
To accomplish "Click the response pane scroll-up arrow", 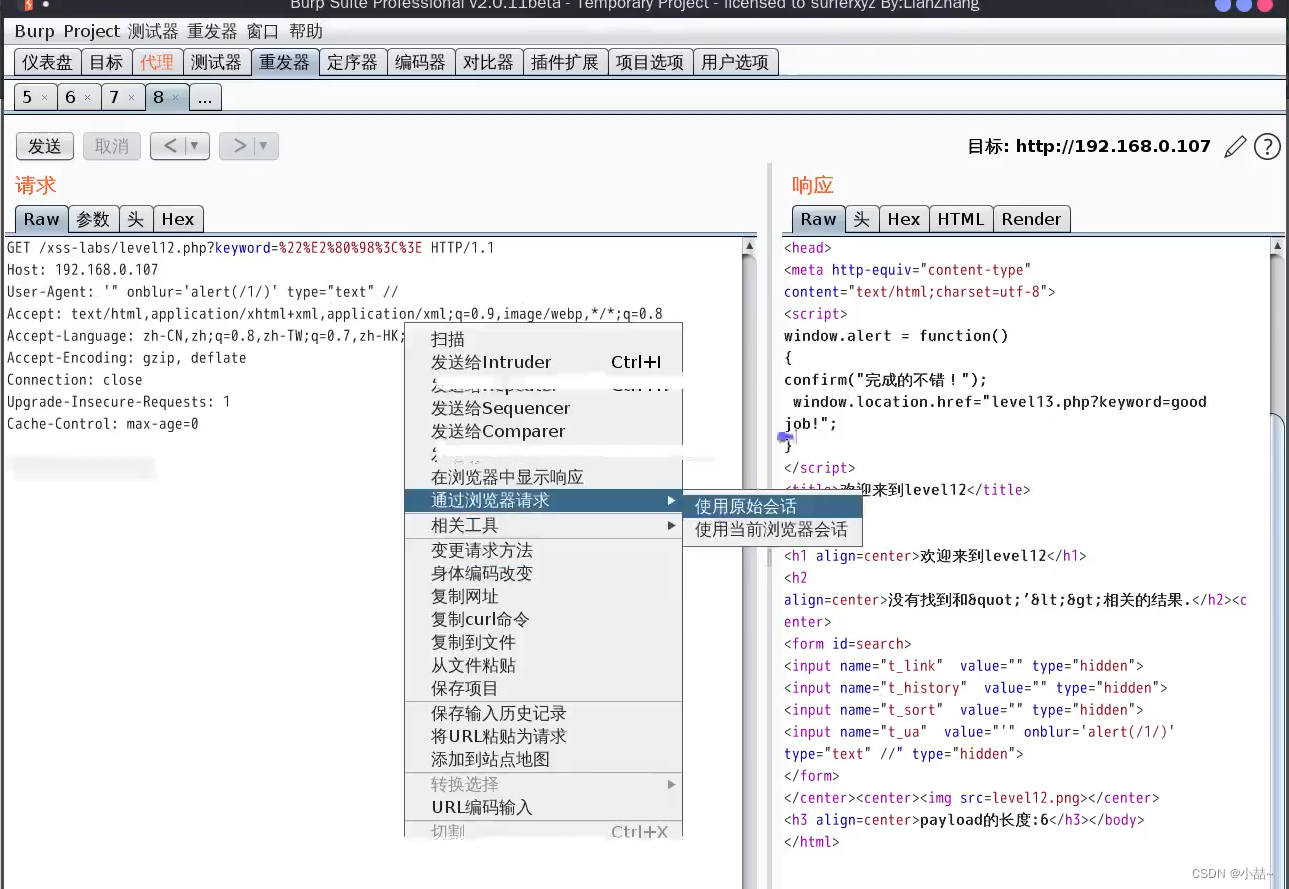I will [1275, 246].
